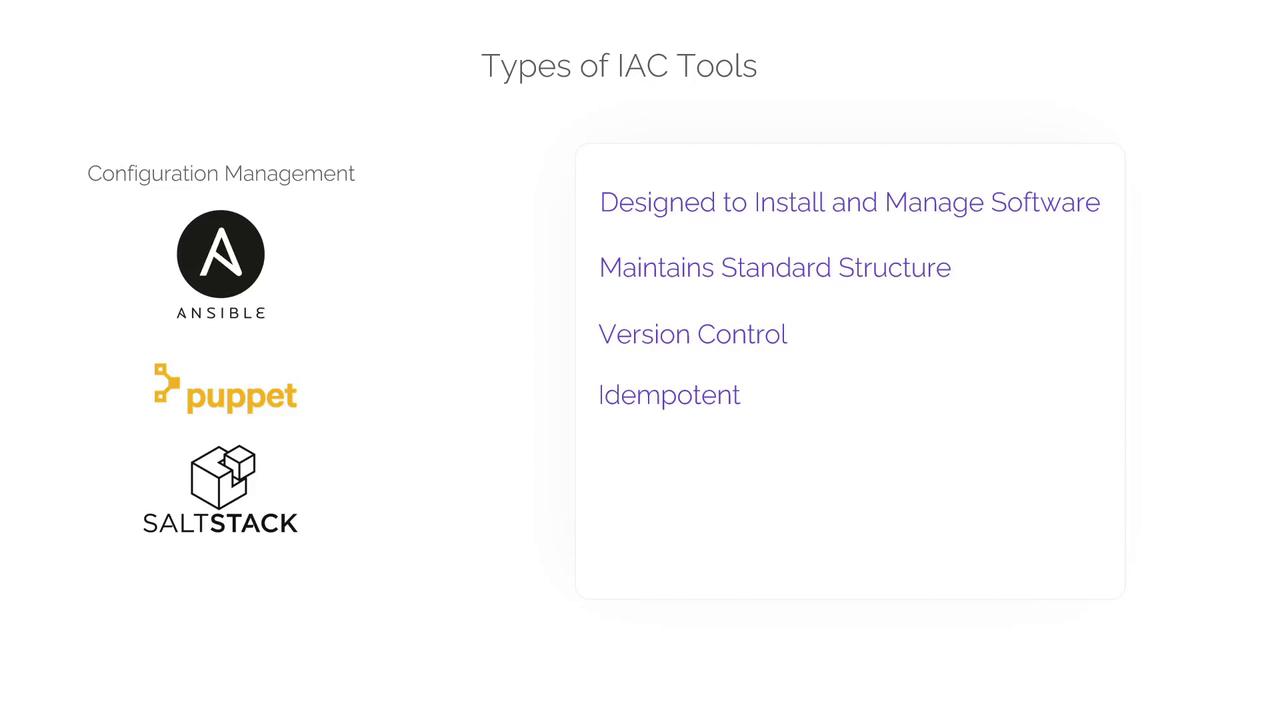Screen dimensions: 1280x720
Task: Click the 'Maintains Standard Structure' line
Action: 774,268
